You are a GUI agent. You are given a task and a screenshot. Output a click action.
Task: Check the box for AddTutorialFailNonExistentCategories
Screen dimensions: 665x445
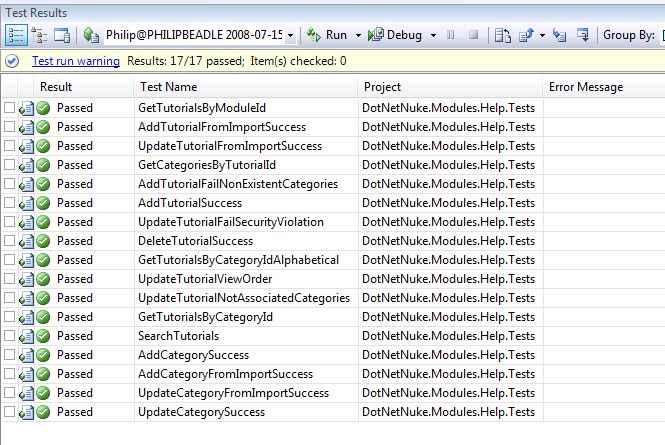point(9,184)
